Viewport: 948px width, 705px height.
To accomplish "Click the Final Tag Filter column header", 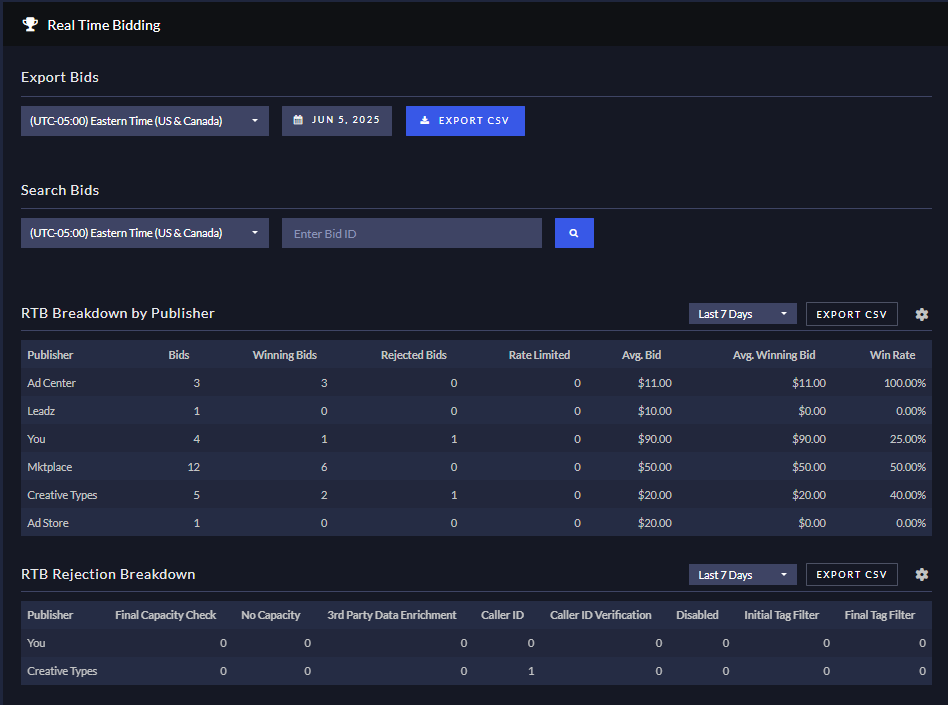I will 880,615.
